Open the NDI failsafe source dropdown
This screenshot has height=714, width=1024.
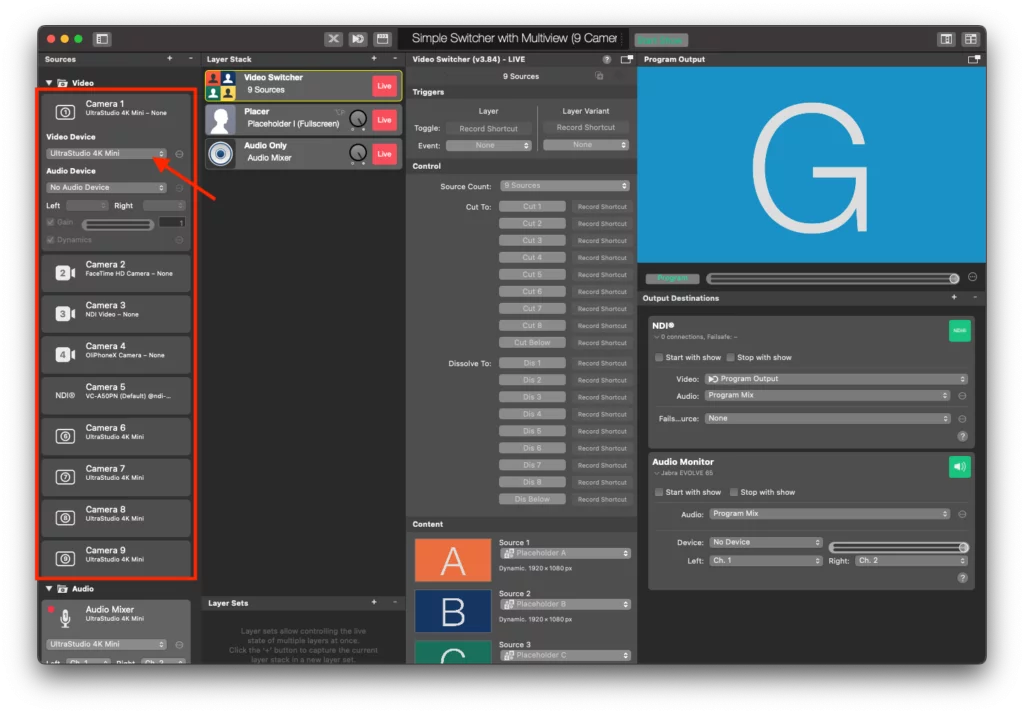click(827, 418)
